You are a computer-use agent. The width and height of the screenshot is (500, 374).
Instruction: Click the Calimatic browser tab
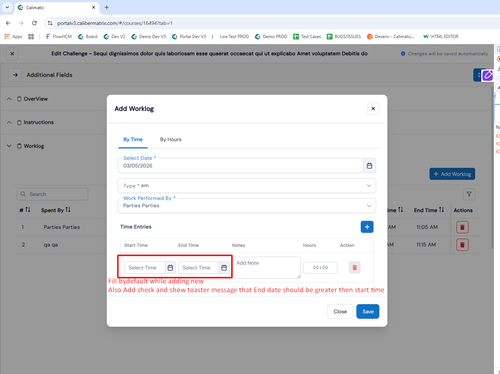pyautogui.click(x=57, y=7)
